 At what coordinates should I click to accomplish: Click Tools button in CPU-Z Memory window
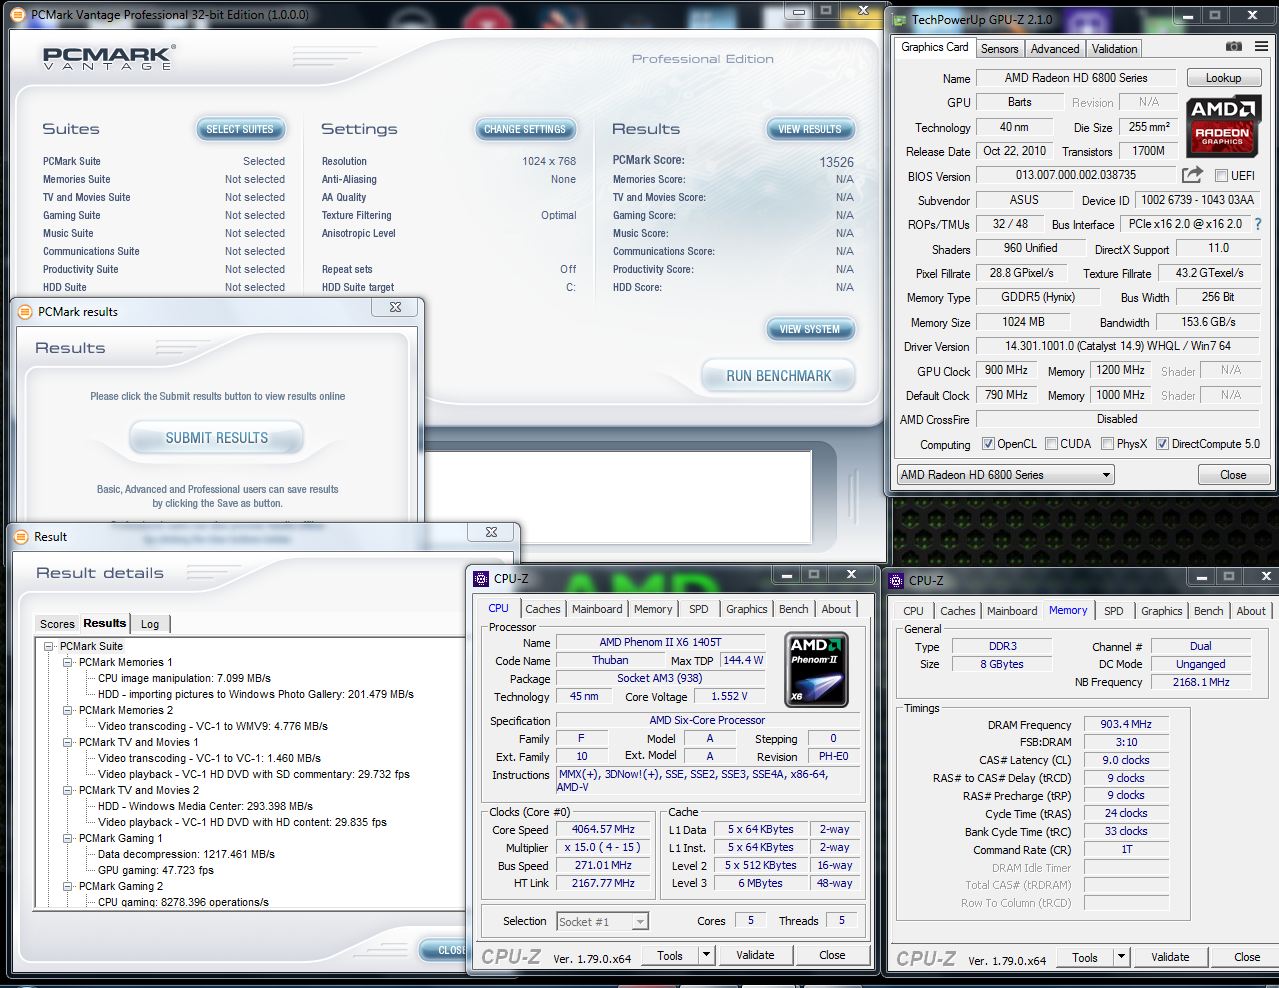(x=1085, y=957)
